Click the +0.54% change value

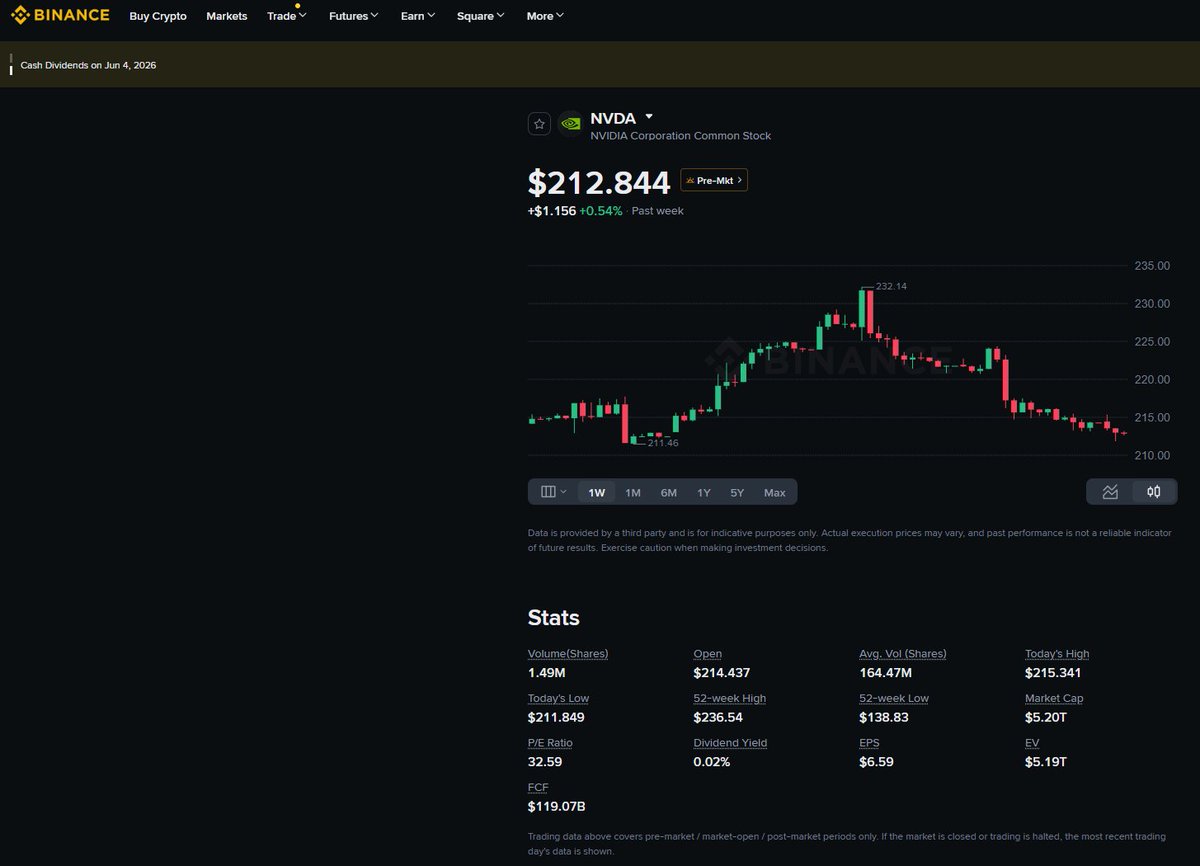(x=601, y=211)
